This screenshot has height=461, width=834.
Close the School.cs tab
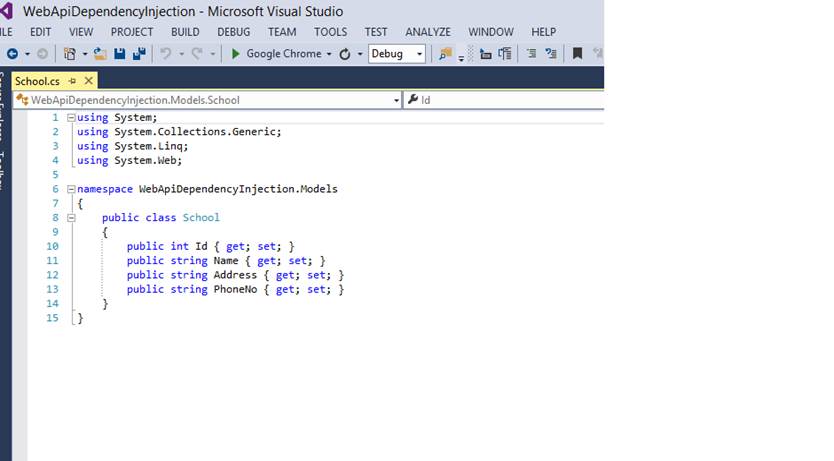point(89,81)
